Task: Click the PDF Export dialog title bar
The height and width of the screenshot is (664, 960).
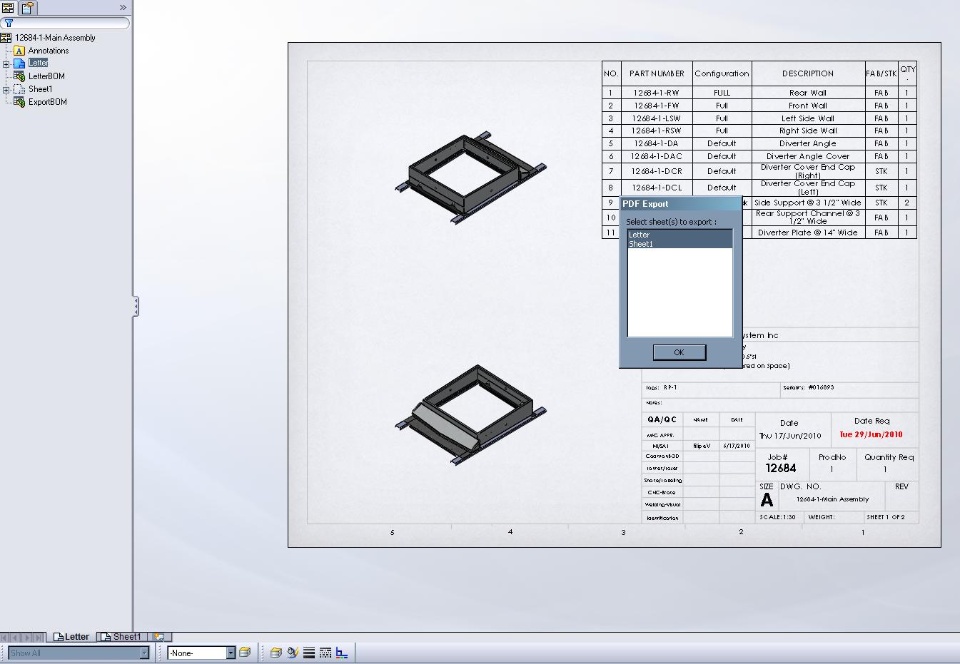Action: click(680, 204)
